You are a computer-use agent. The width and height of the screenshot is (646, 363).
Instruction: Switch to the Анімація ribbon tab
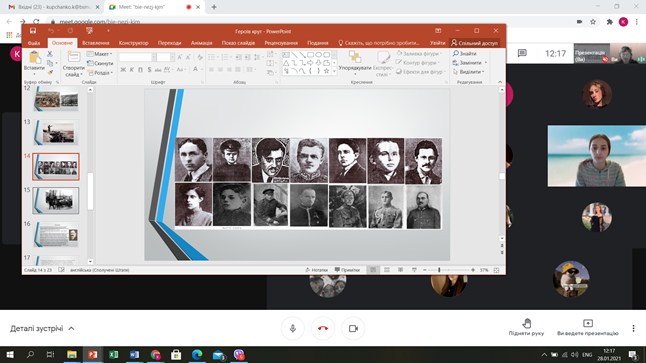click(x=201, y=43)
